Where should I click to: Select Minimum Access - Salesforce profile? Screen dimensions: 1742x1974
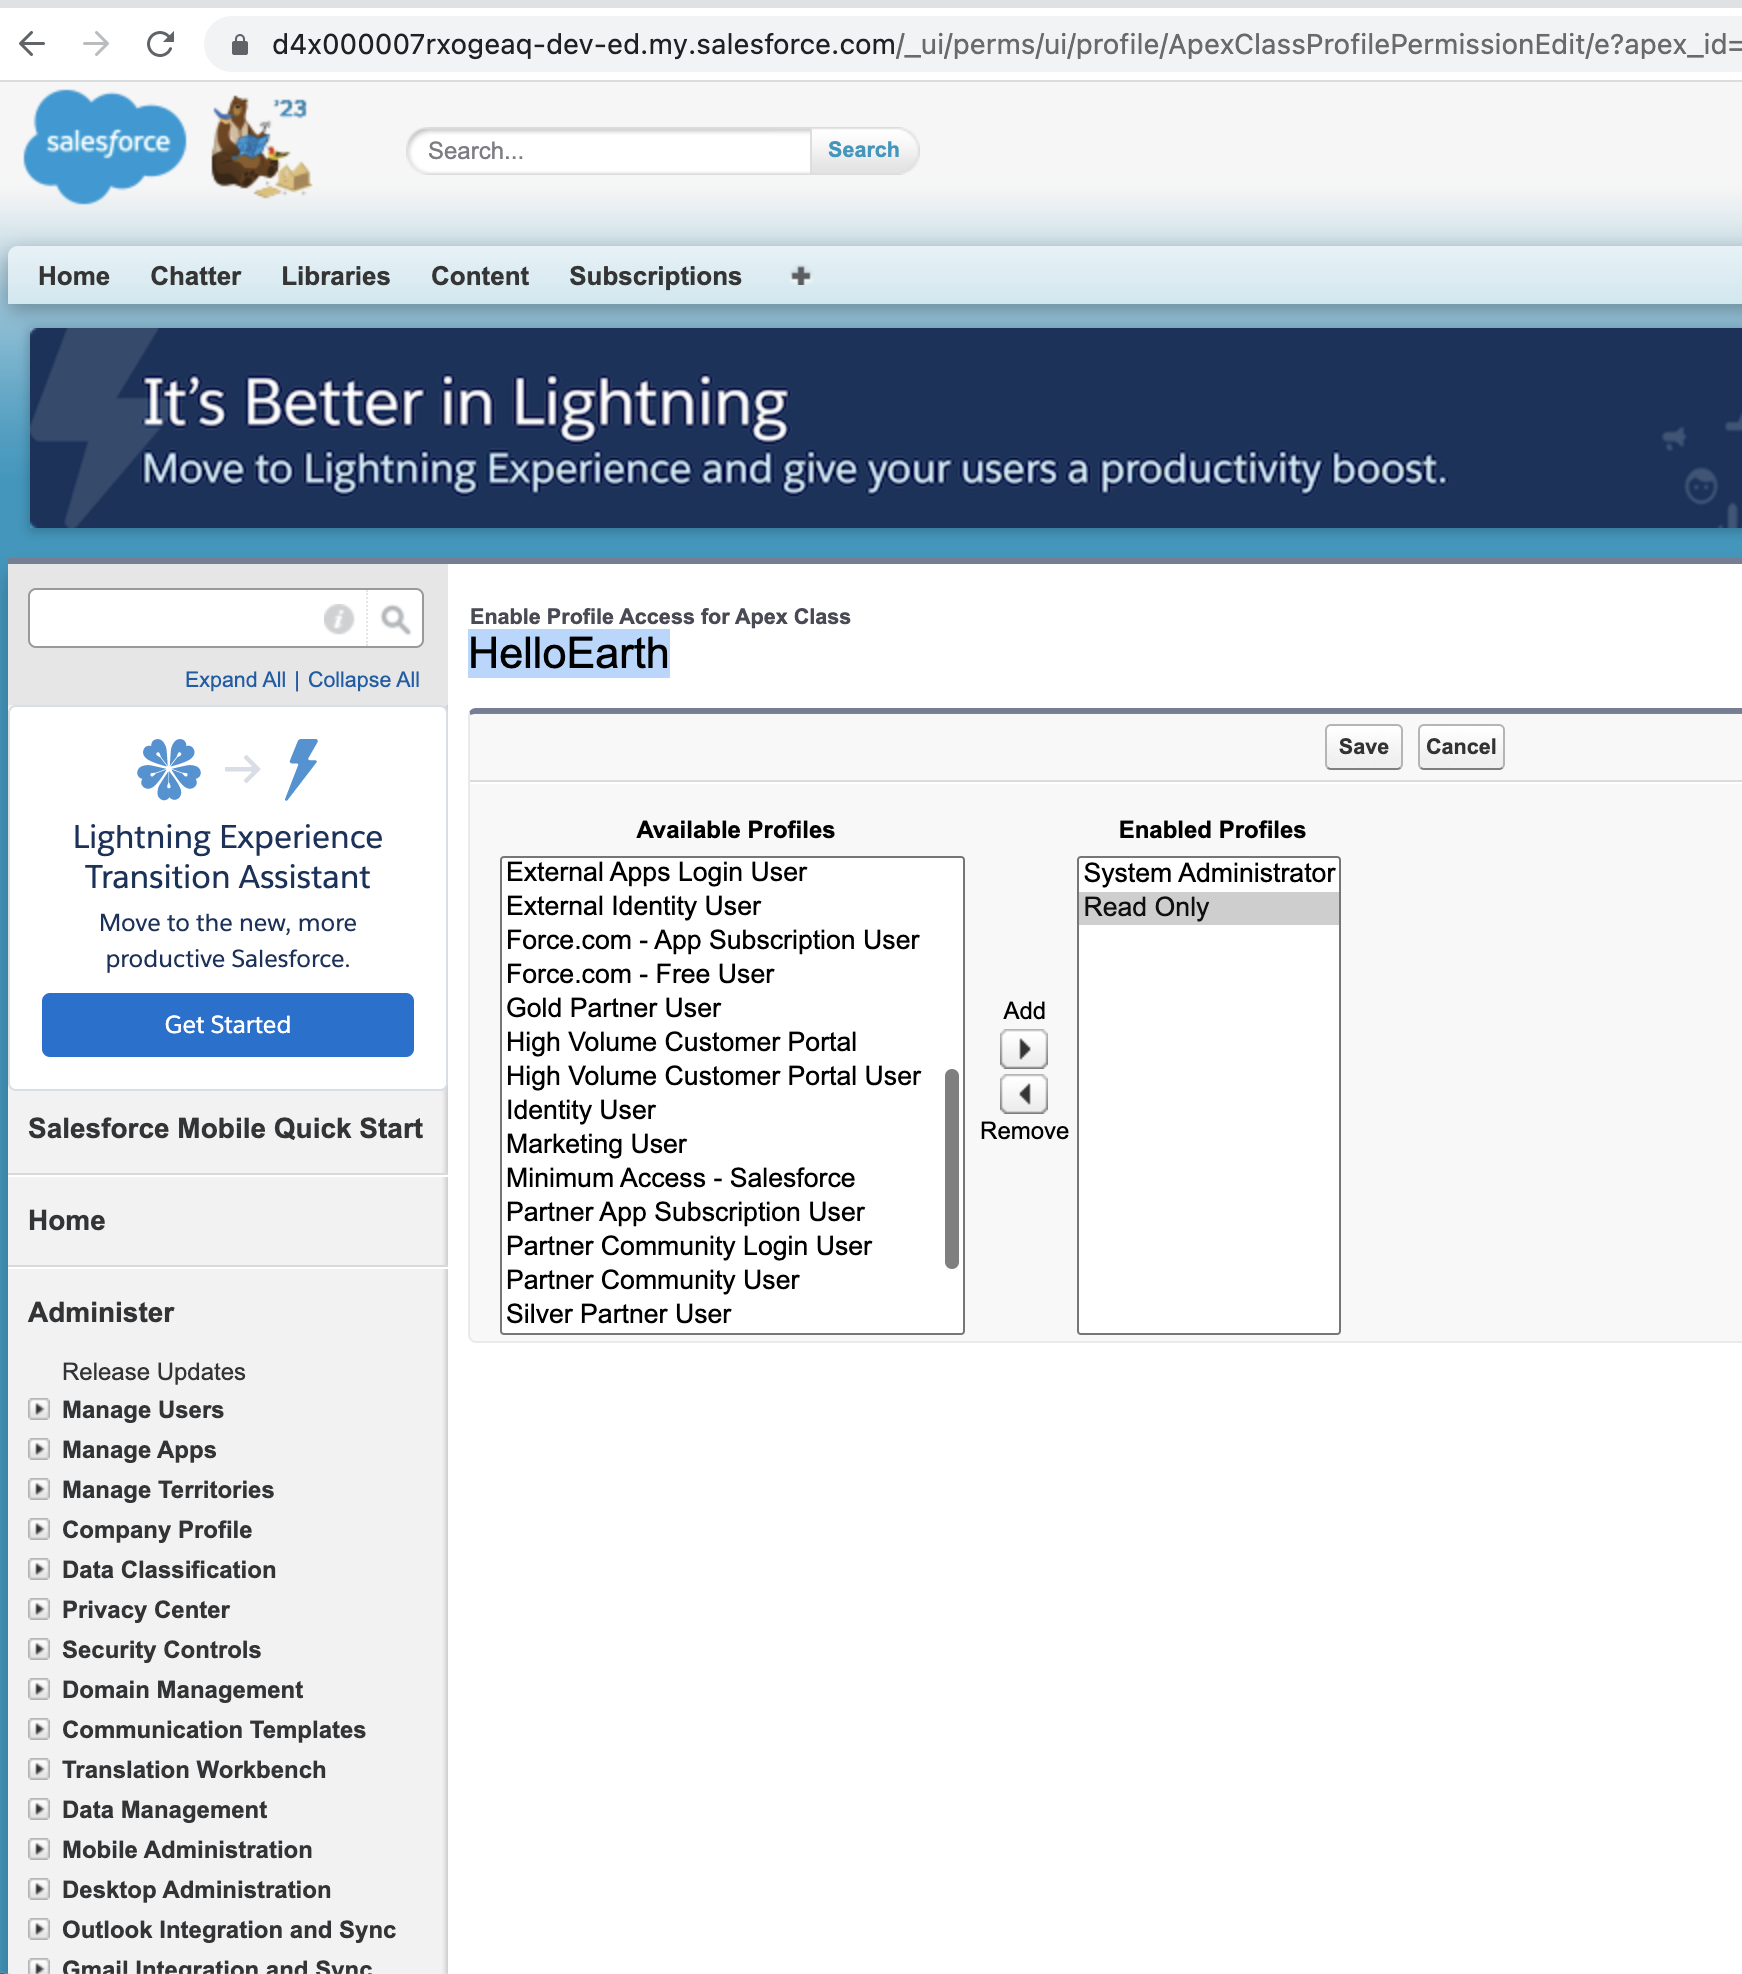pyautogui.click(x=722, y=1178)
